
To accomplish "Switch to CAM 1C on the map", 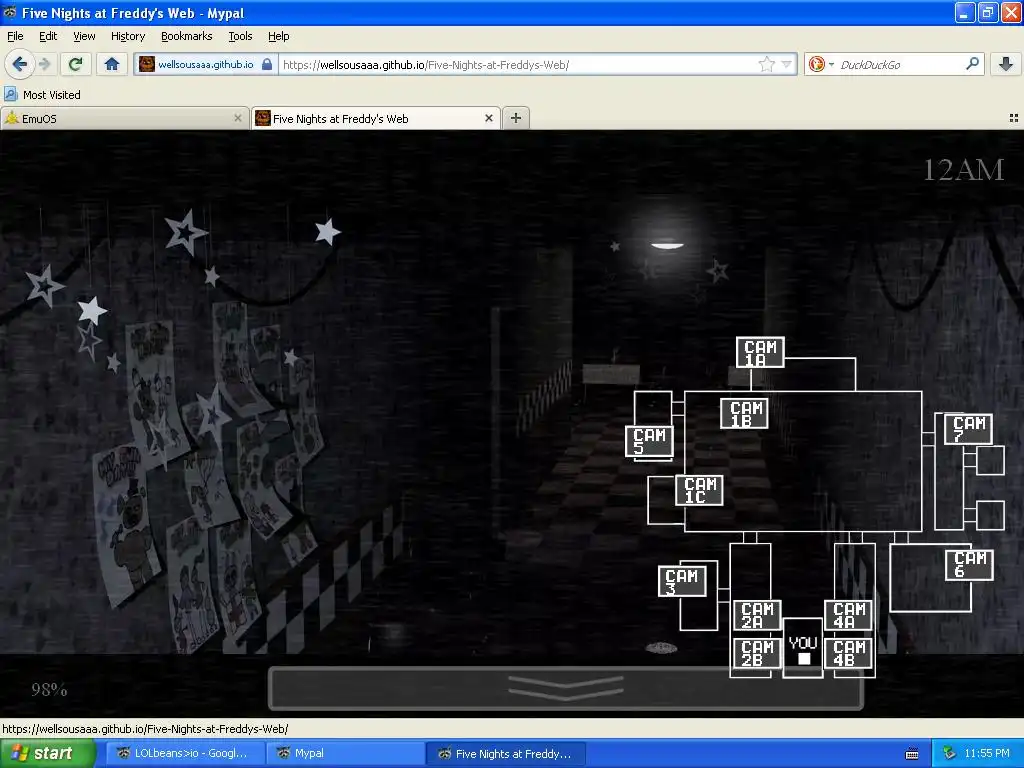I will pos(699,490).
